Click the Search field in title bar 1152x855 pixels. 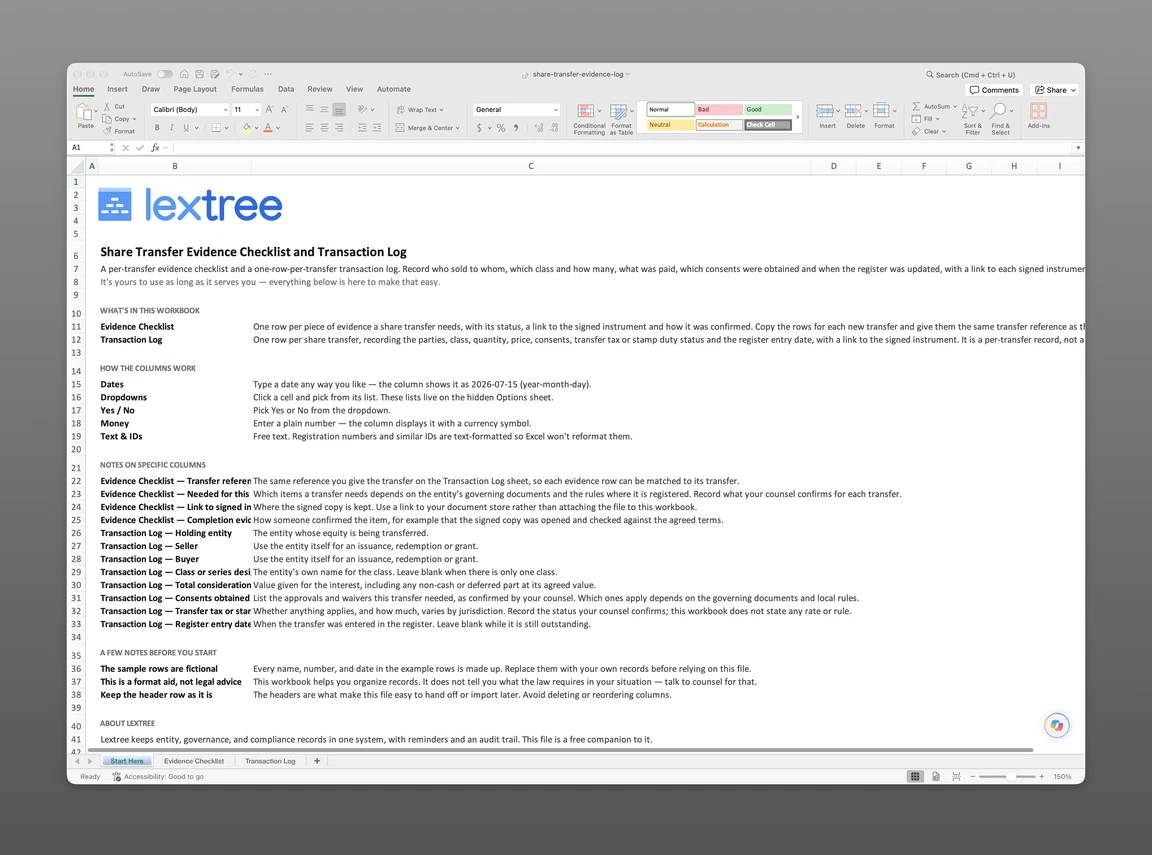pyautogui.click(x=970, y=74)
